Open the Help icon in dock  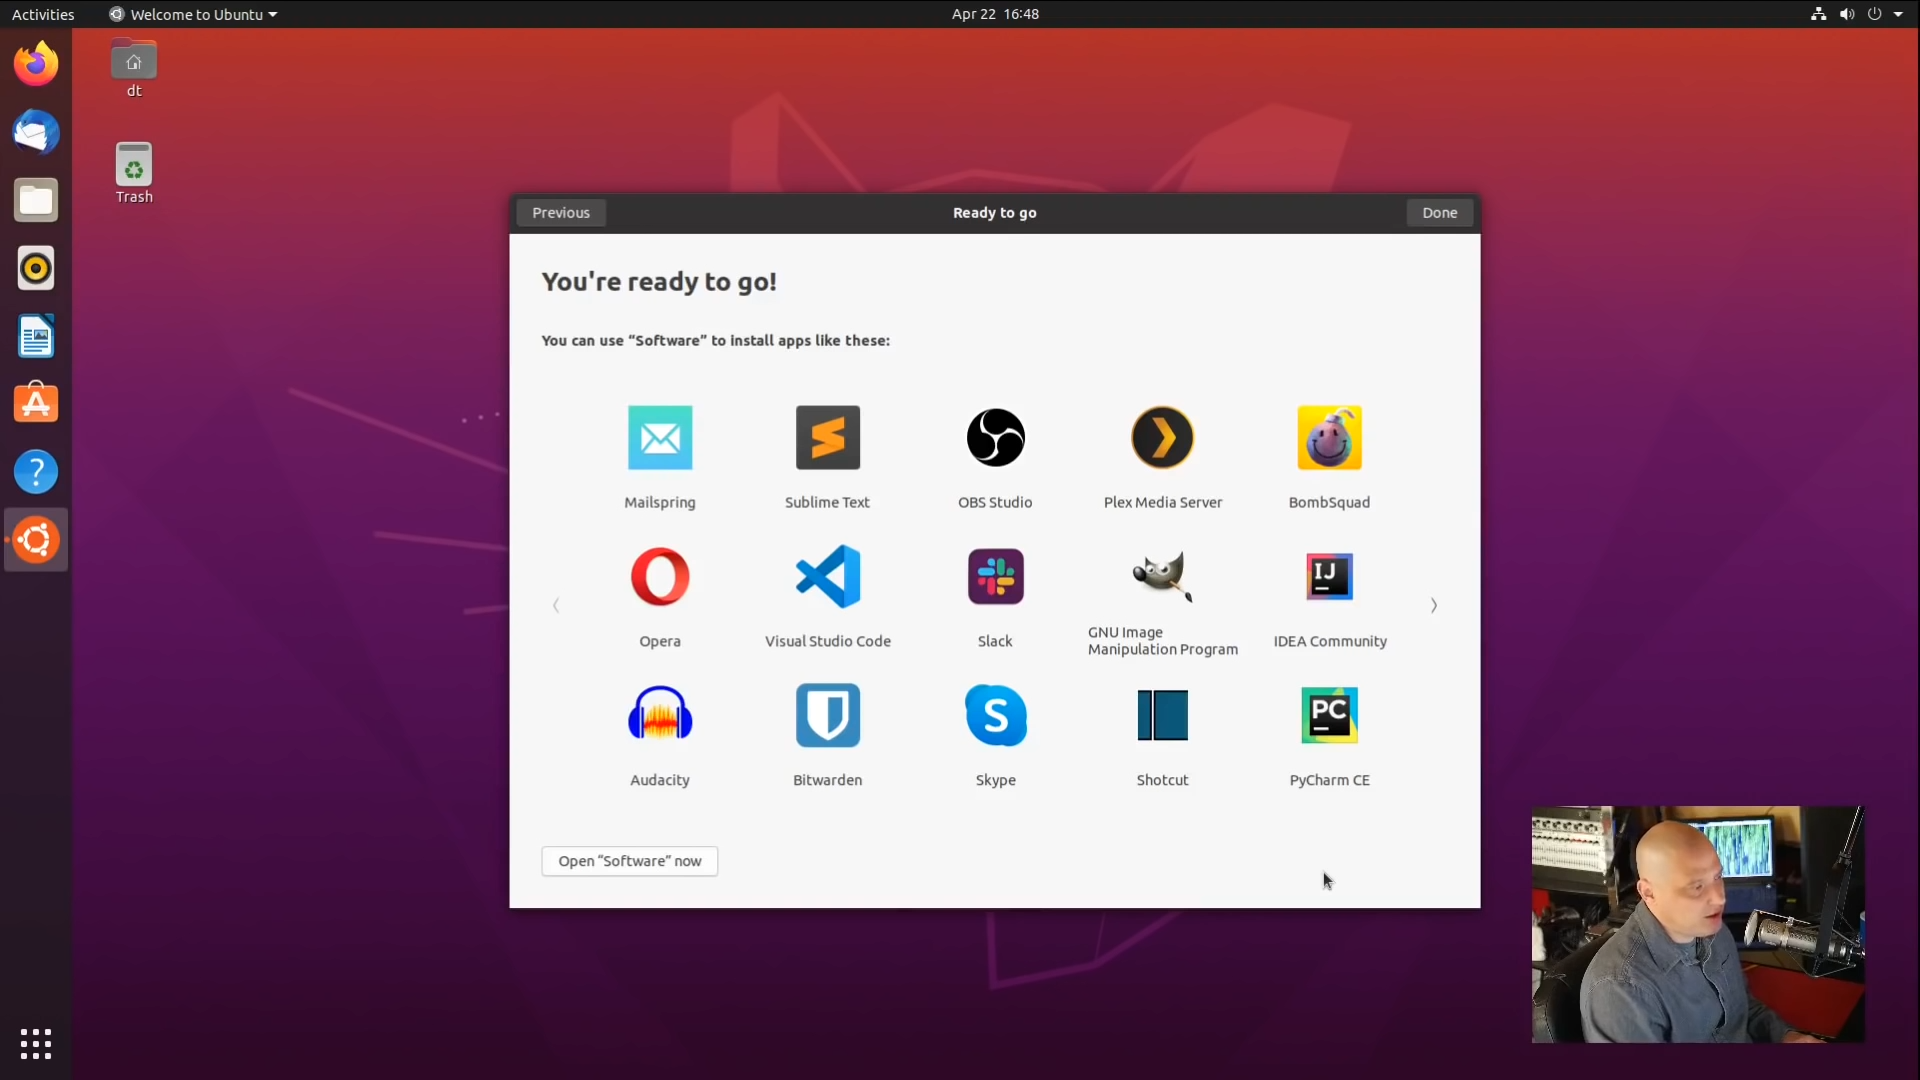(36, 472)
